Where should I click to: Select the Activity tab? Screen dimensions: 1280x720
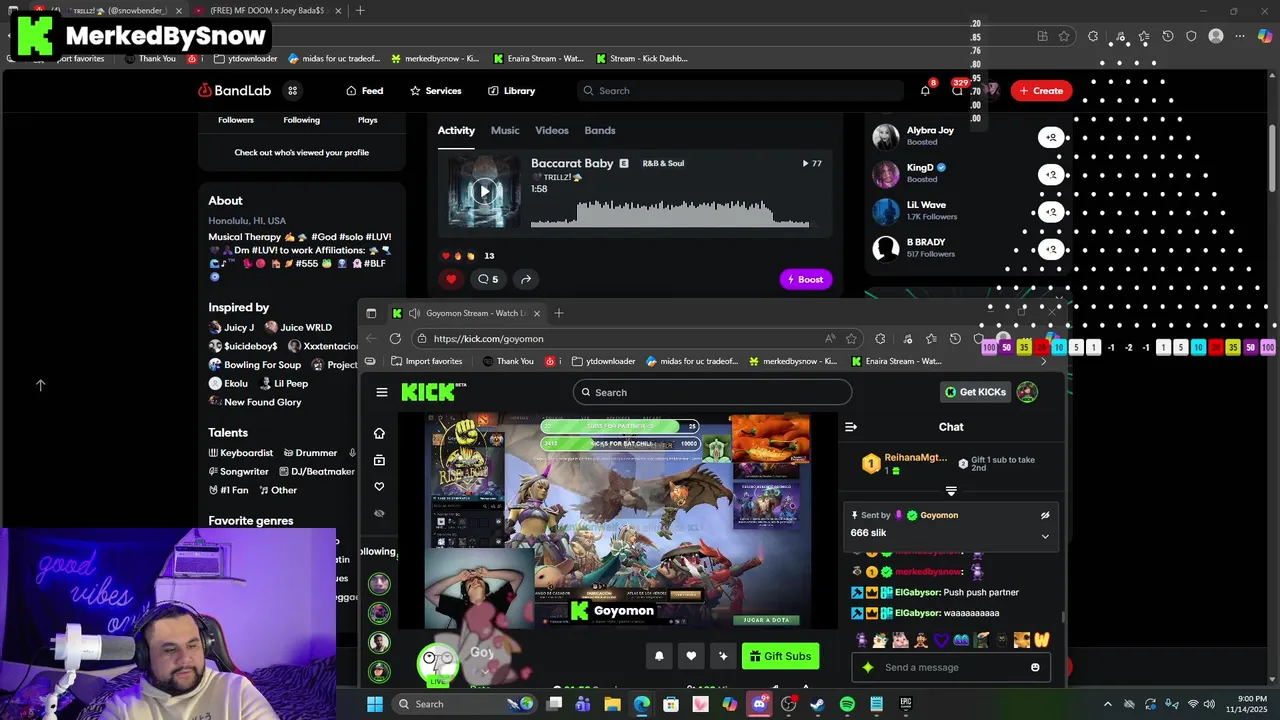point(456,131)
